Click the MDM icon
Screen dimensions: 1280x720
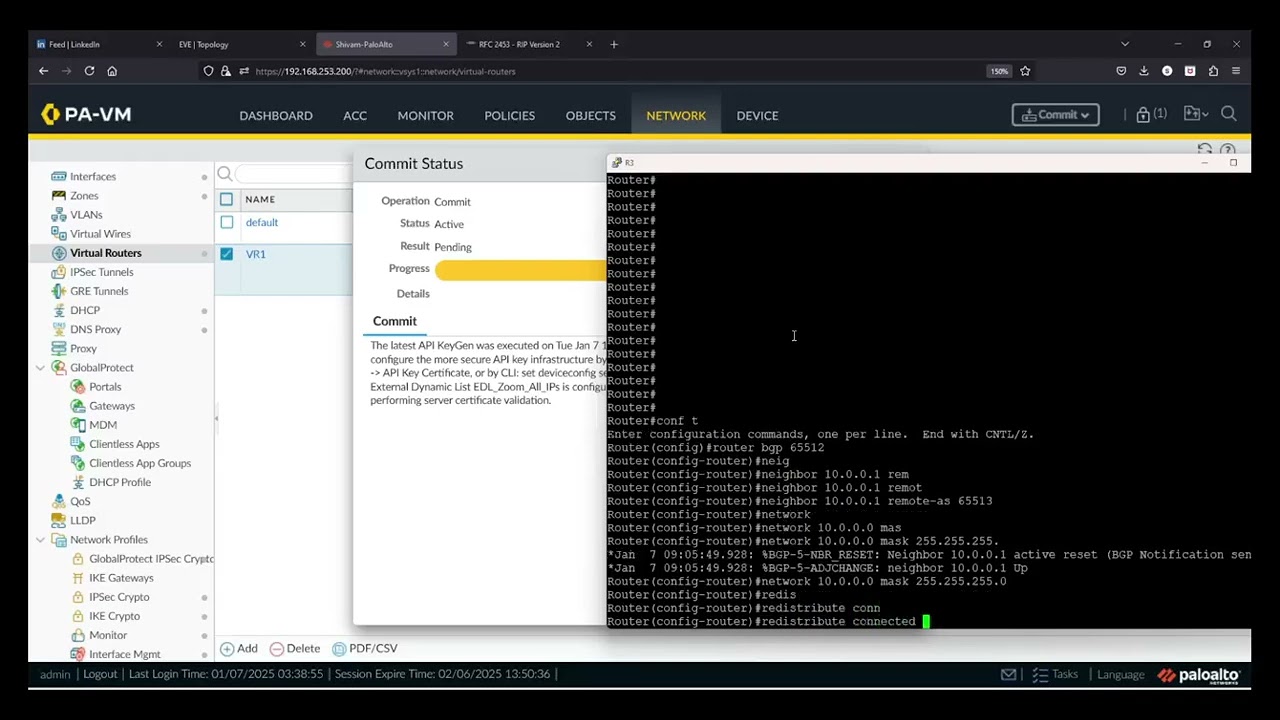pyautogui.click(x=78, y=425)
